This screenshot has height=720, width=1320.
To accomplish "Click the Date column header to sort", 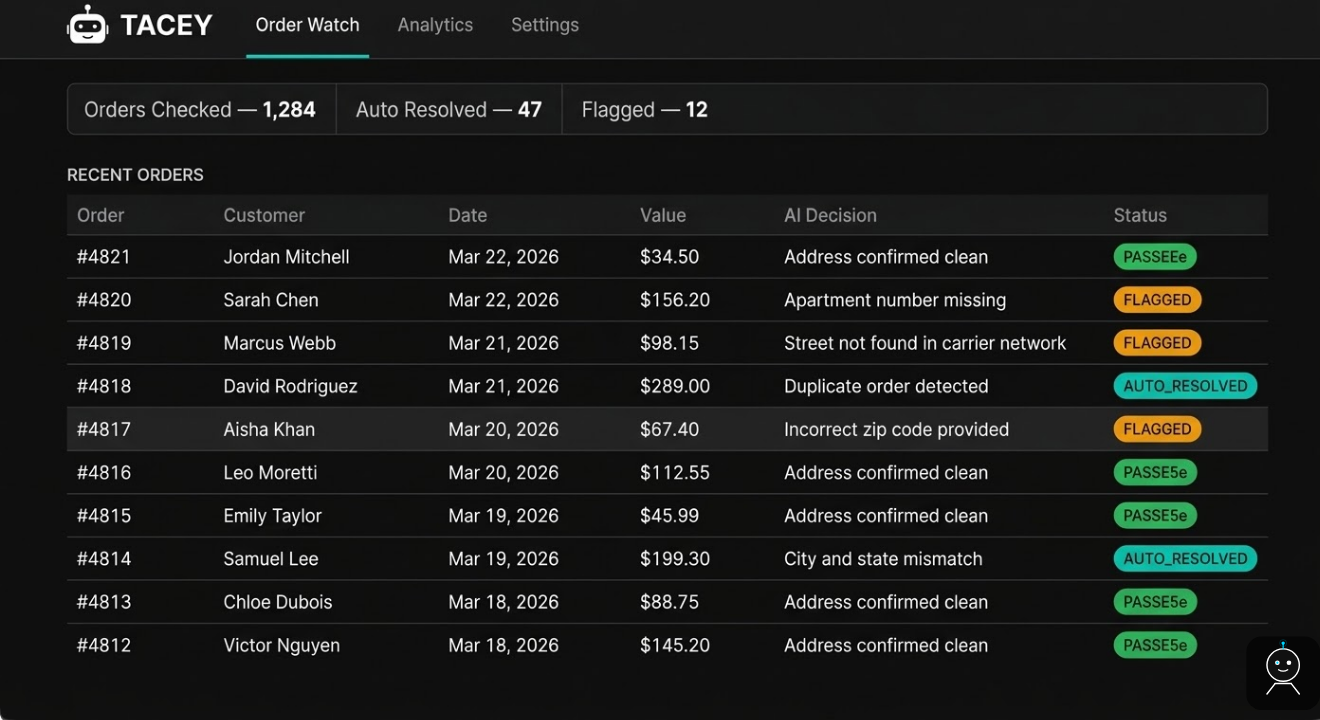I will point(467,215).
